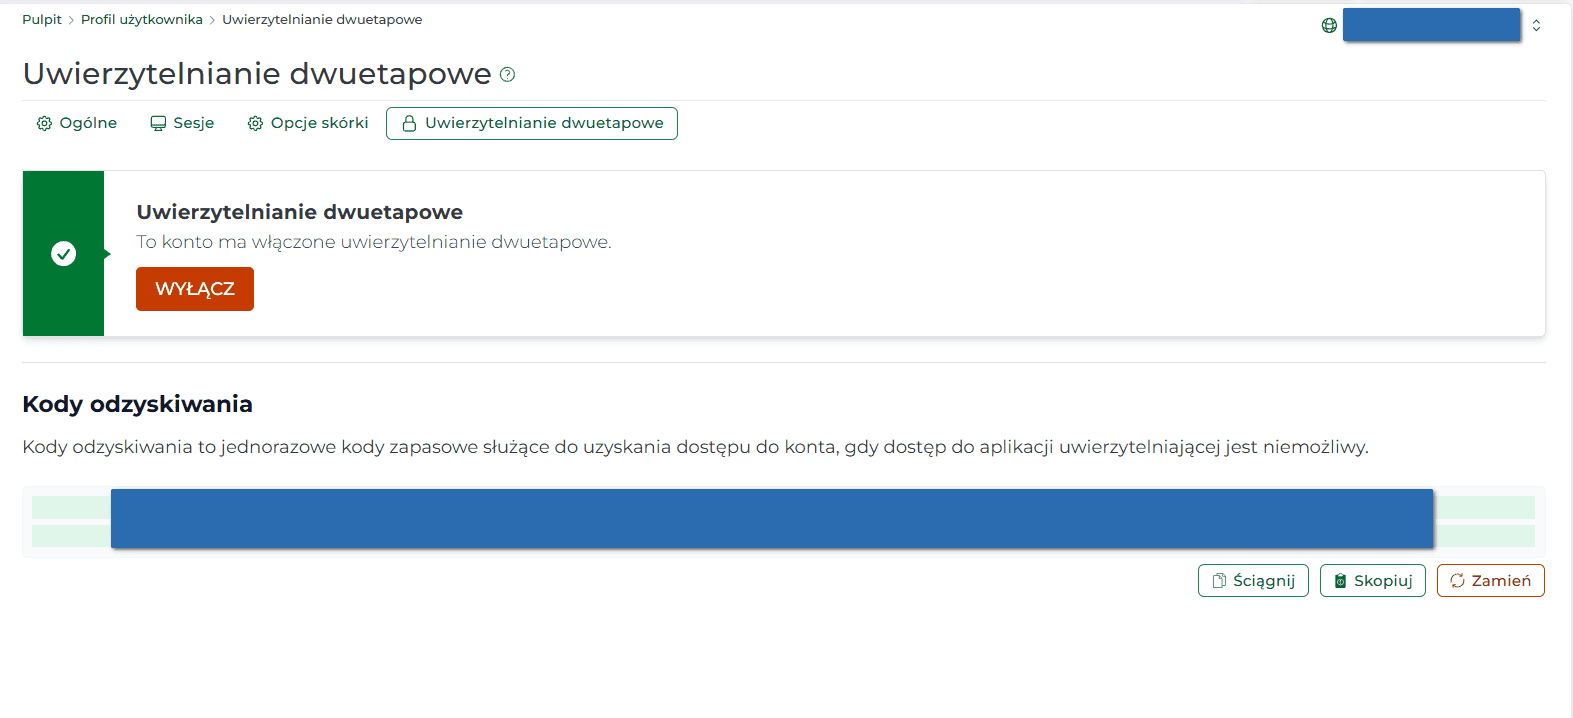1573x718 pixels.
Task: Copy recovery codes with Skopiuj
Action: 1373,581
